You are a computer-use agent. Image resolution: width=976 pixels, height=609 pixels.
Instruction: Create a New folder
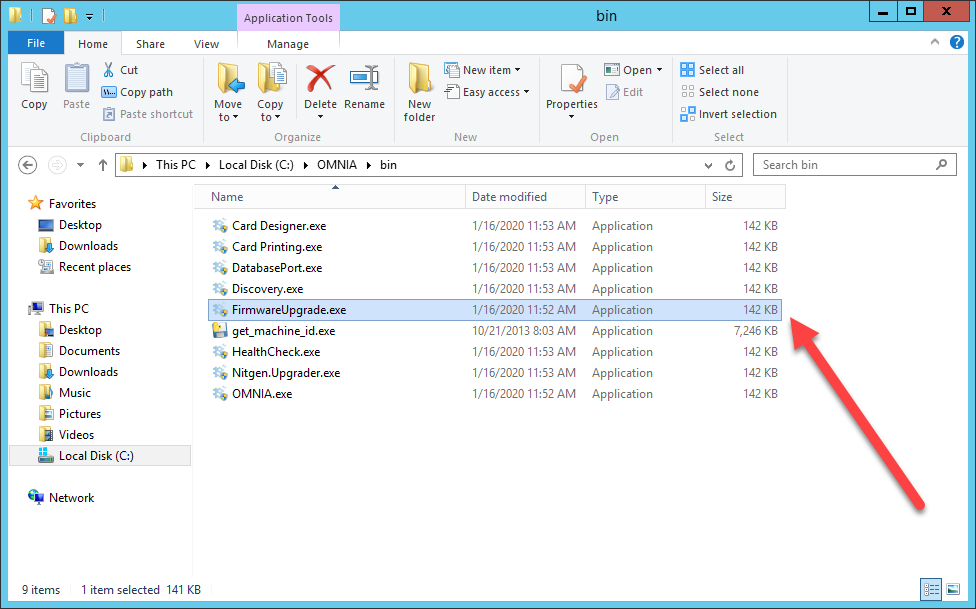click(x=419, y=92)
